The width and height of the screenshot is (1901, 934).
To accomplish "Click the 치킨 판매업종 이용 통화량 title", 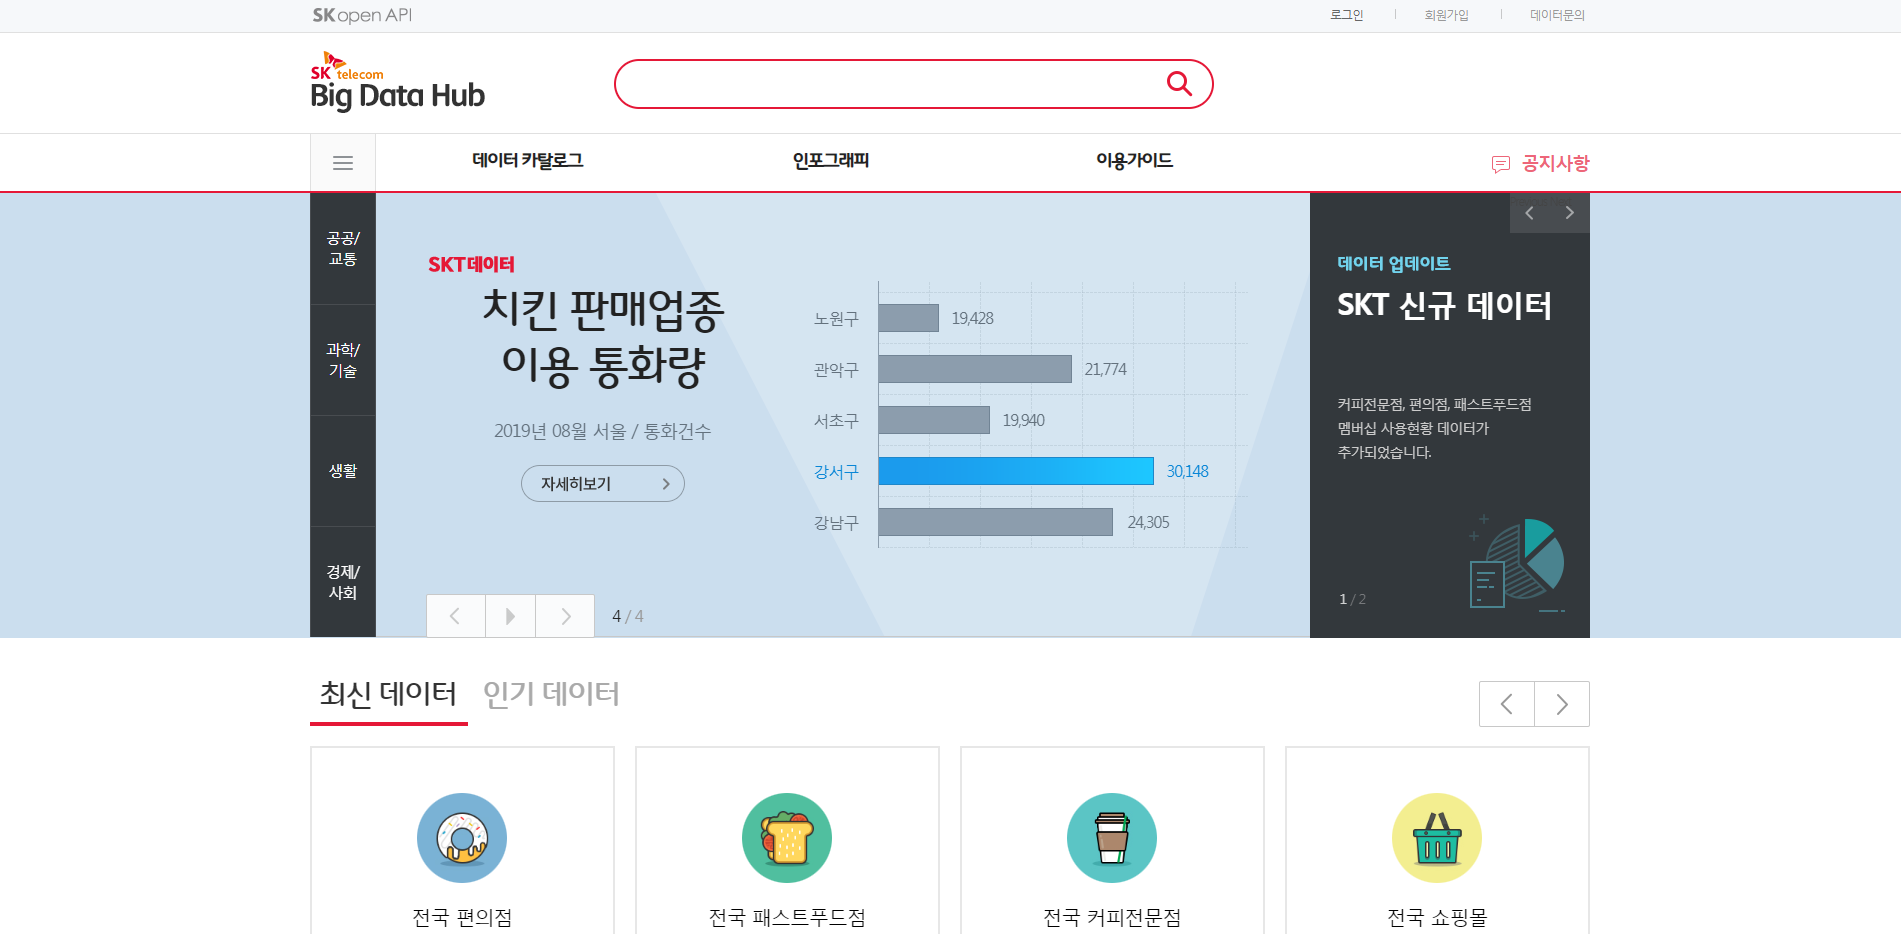I will 603,338.
